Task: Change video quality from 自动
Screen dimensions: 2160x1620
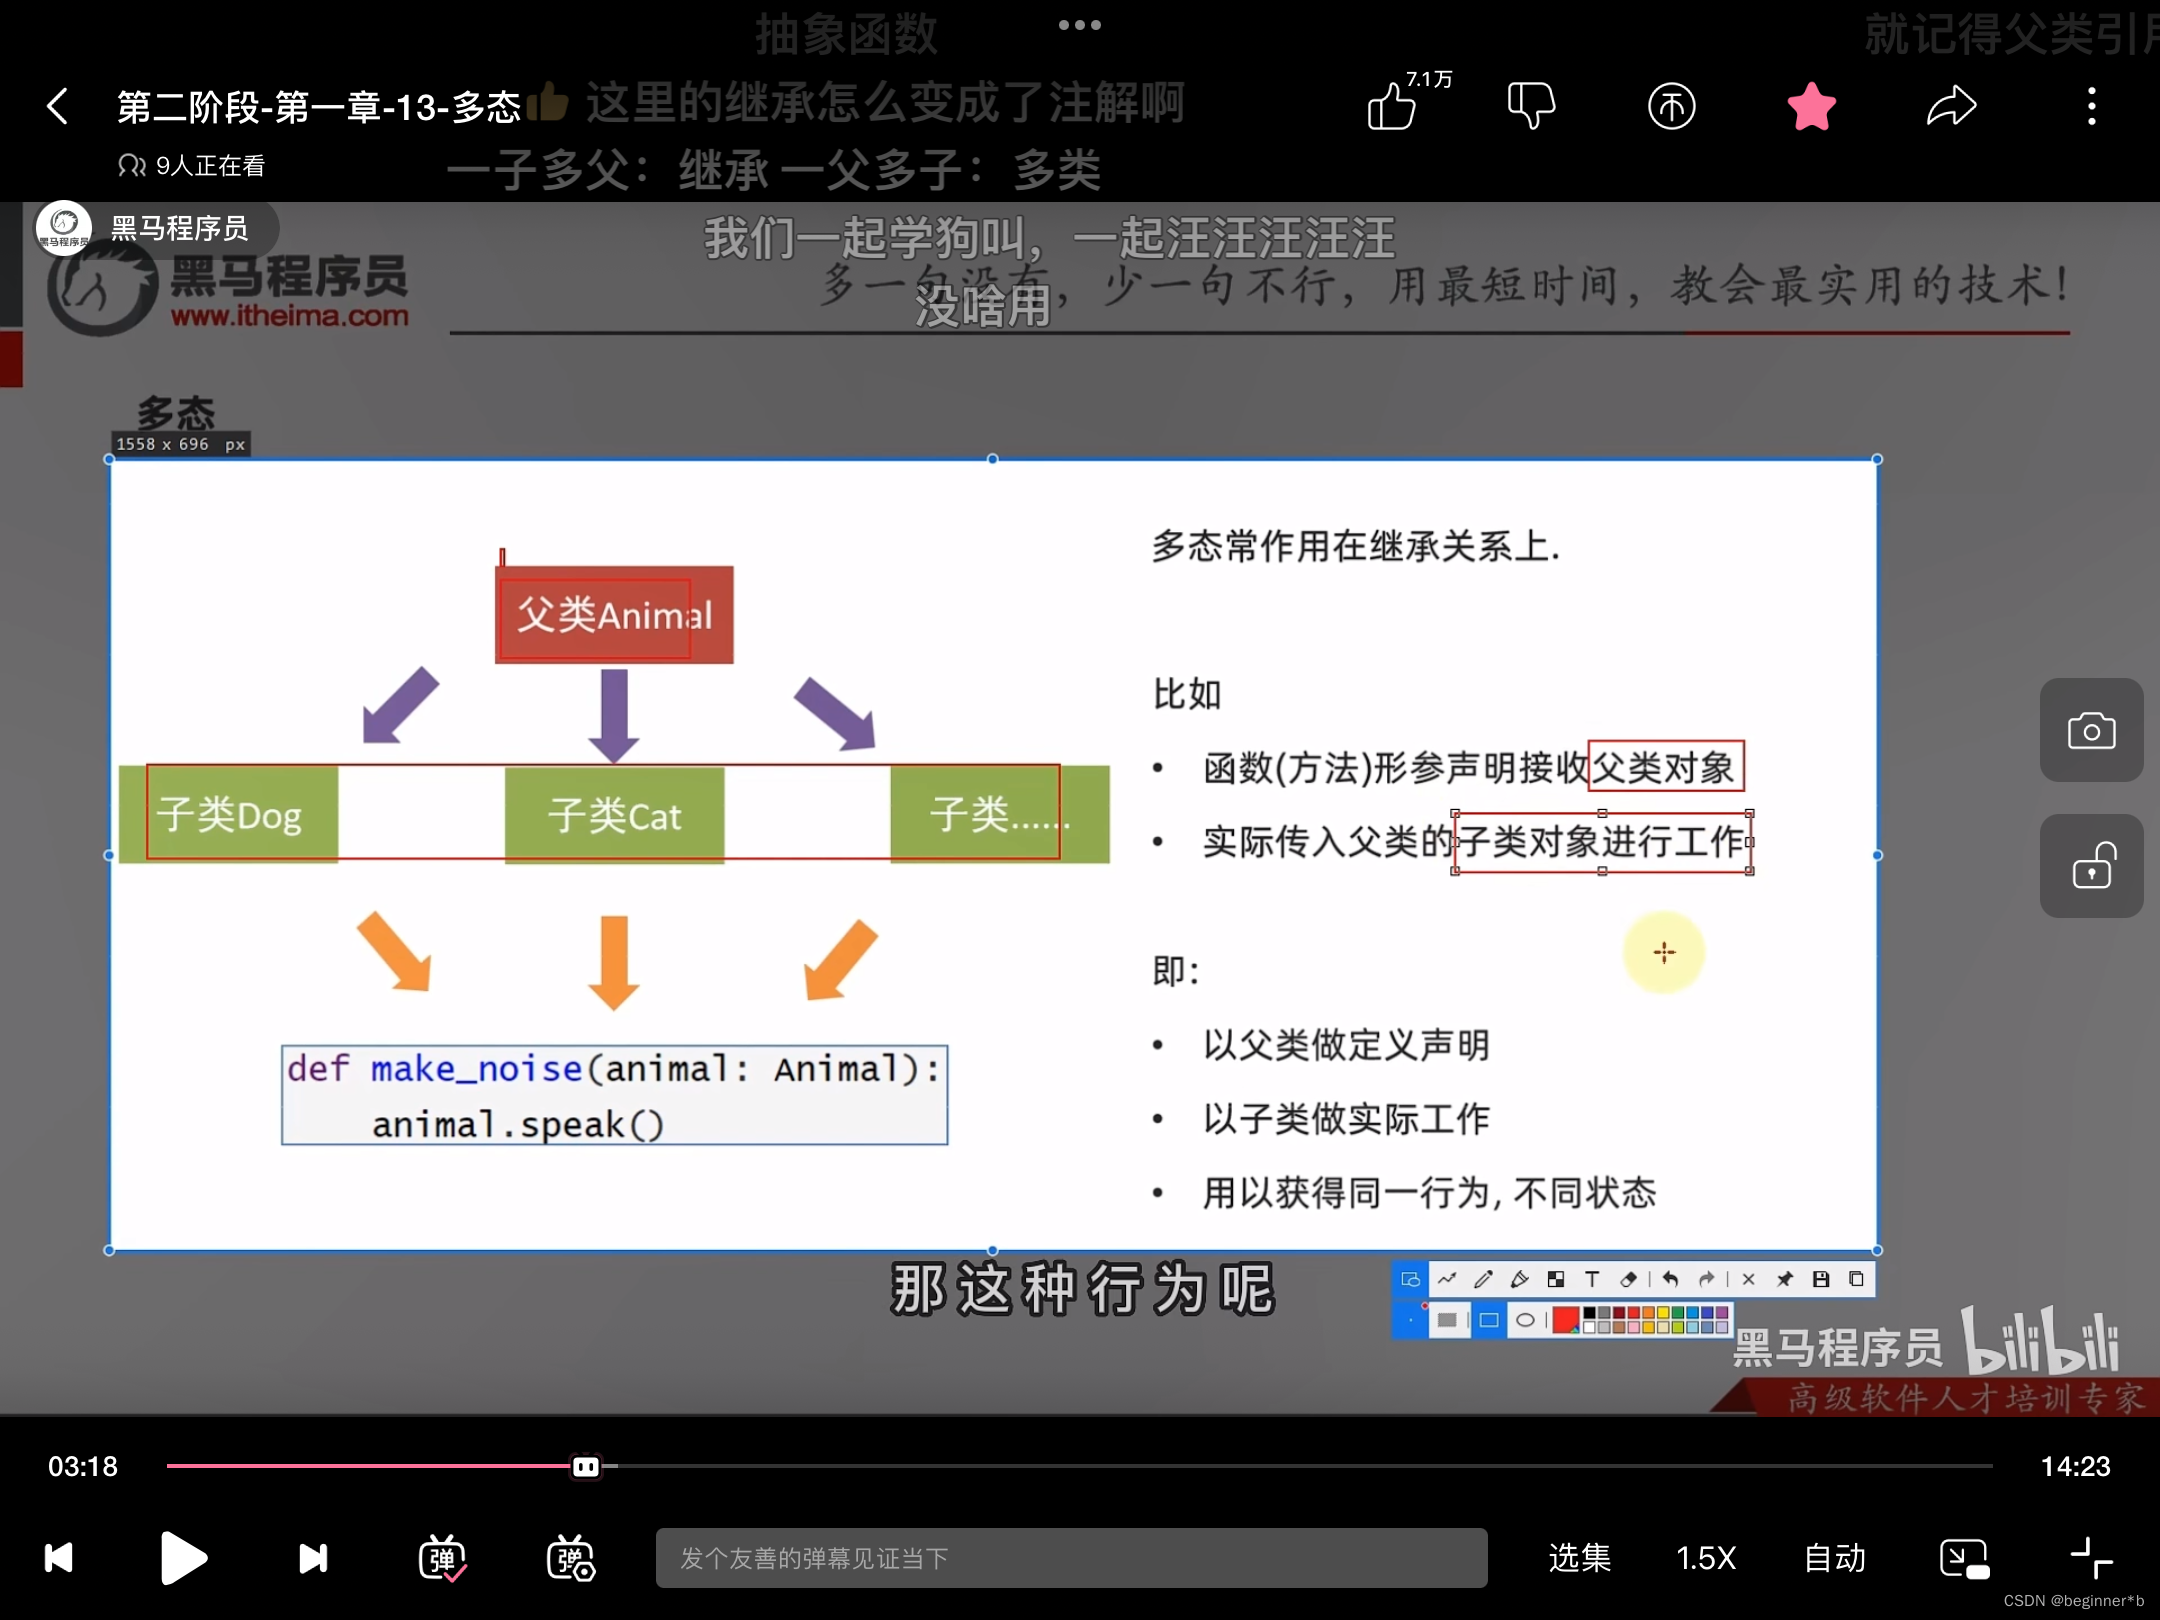Action: tap(1835, 1557)
